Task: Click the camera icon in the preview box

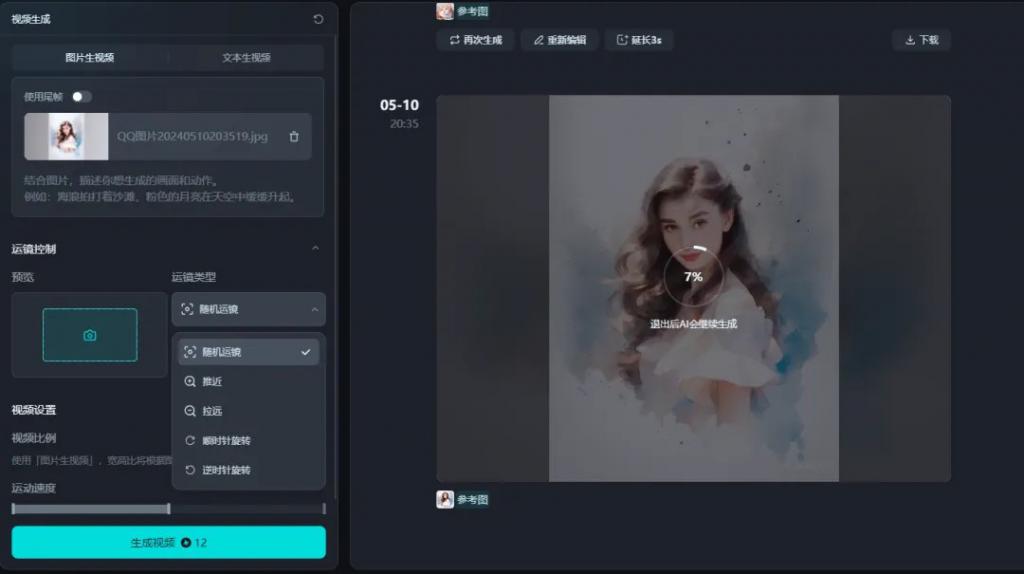Action: click(90, 335)
